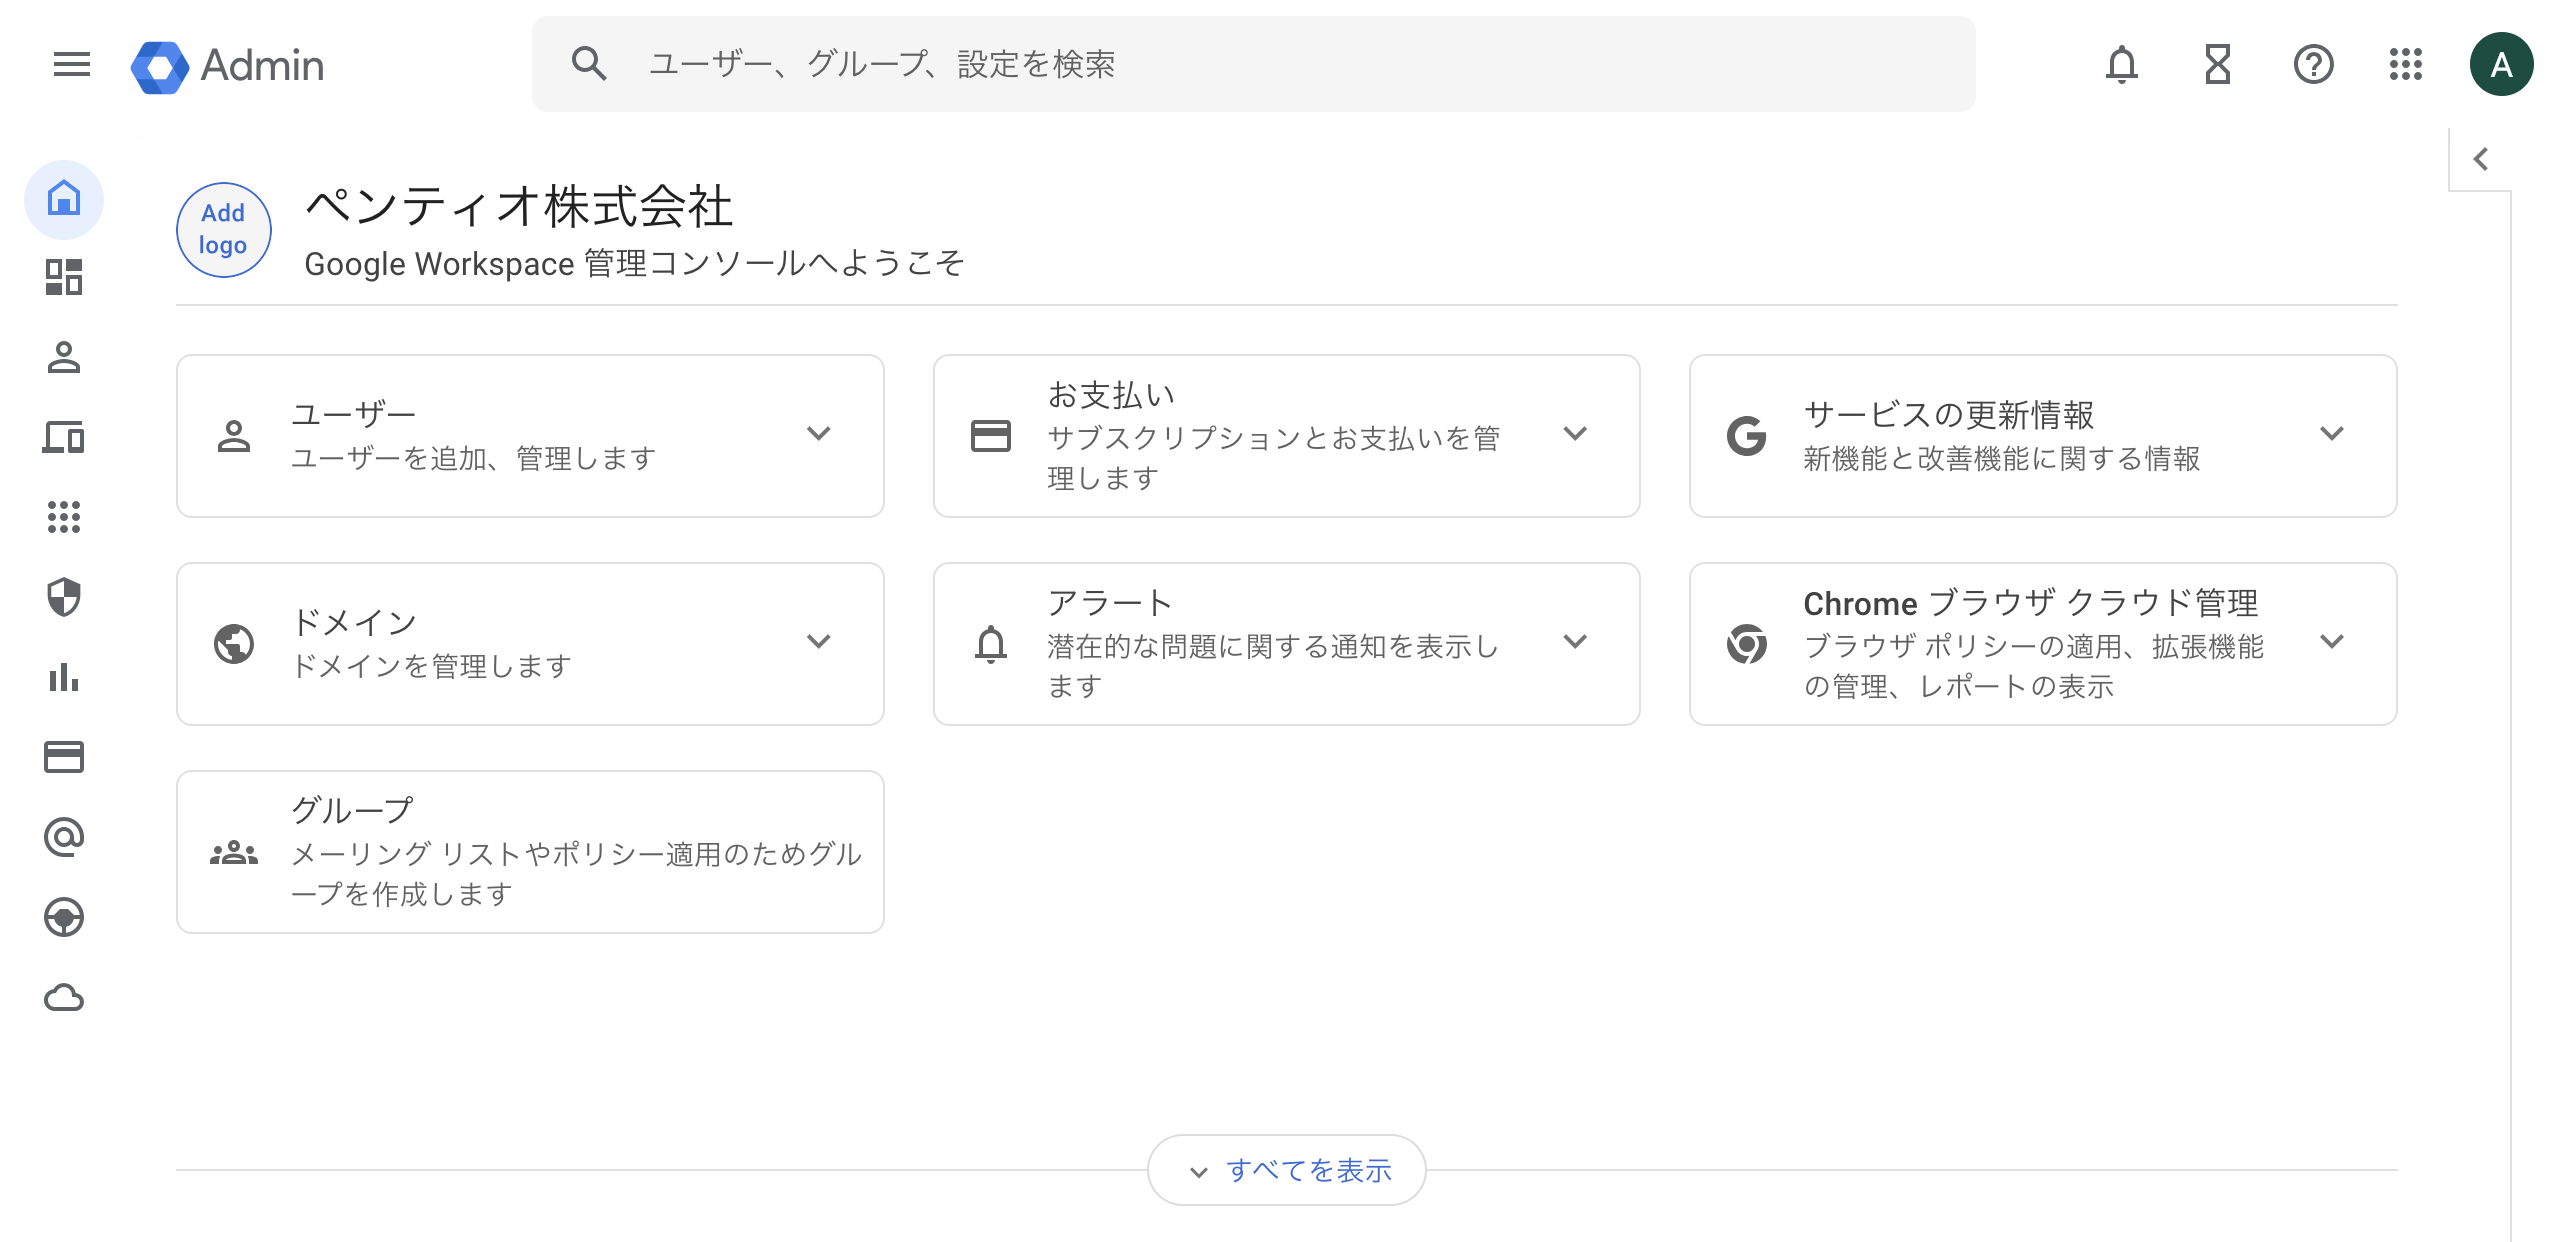The height and width of the screenshot is (1242, 2564).
Task: Click the ドメインを管理します description
Action: pos(432,666)
